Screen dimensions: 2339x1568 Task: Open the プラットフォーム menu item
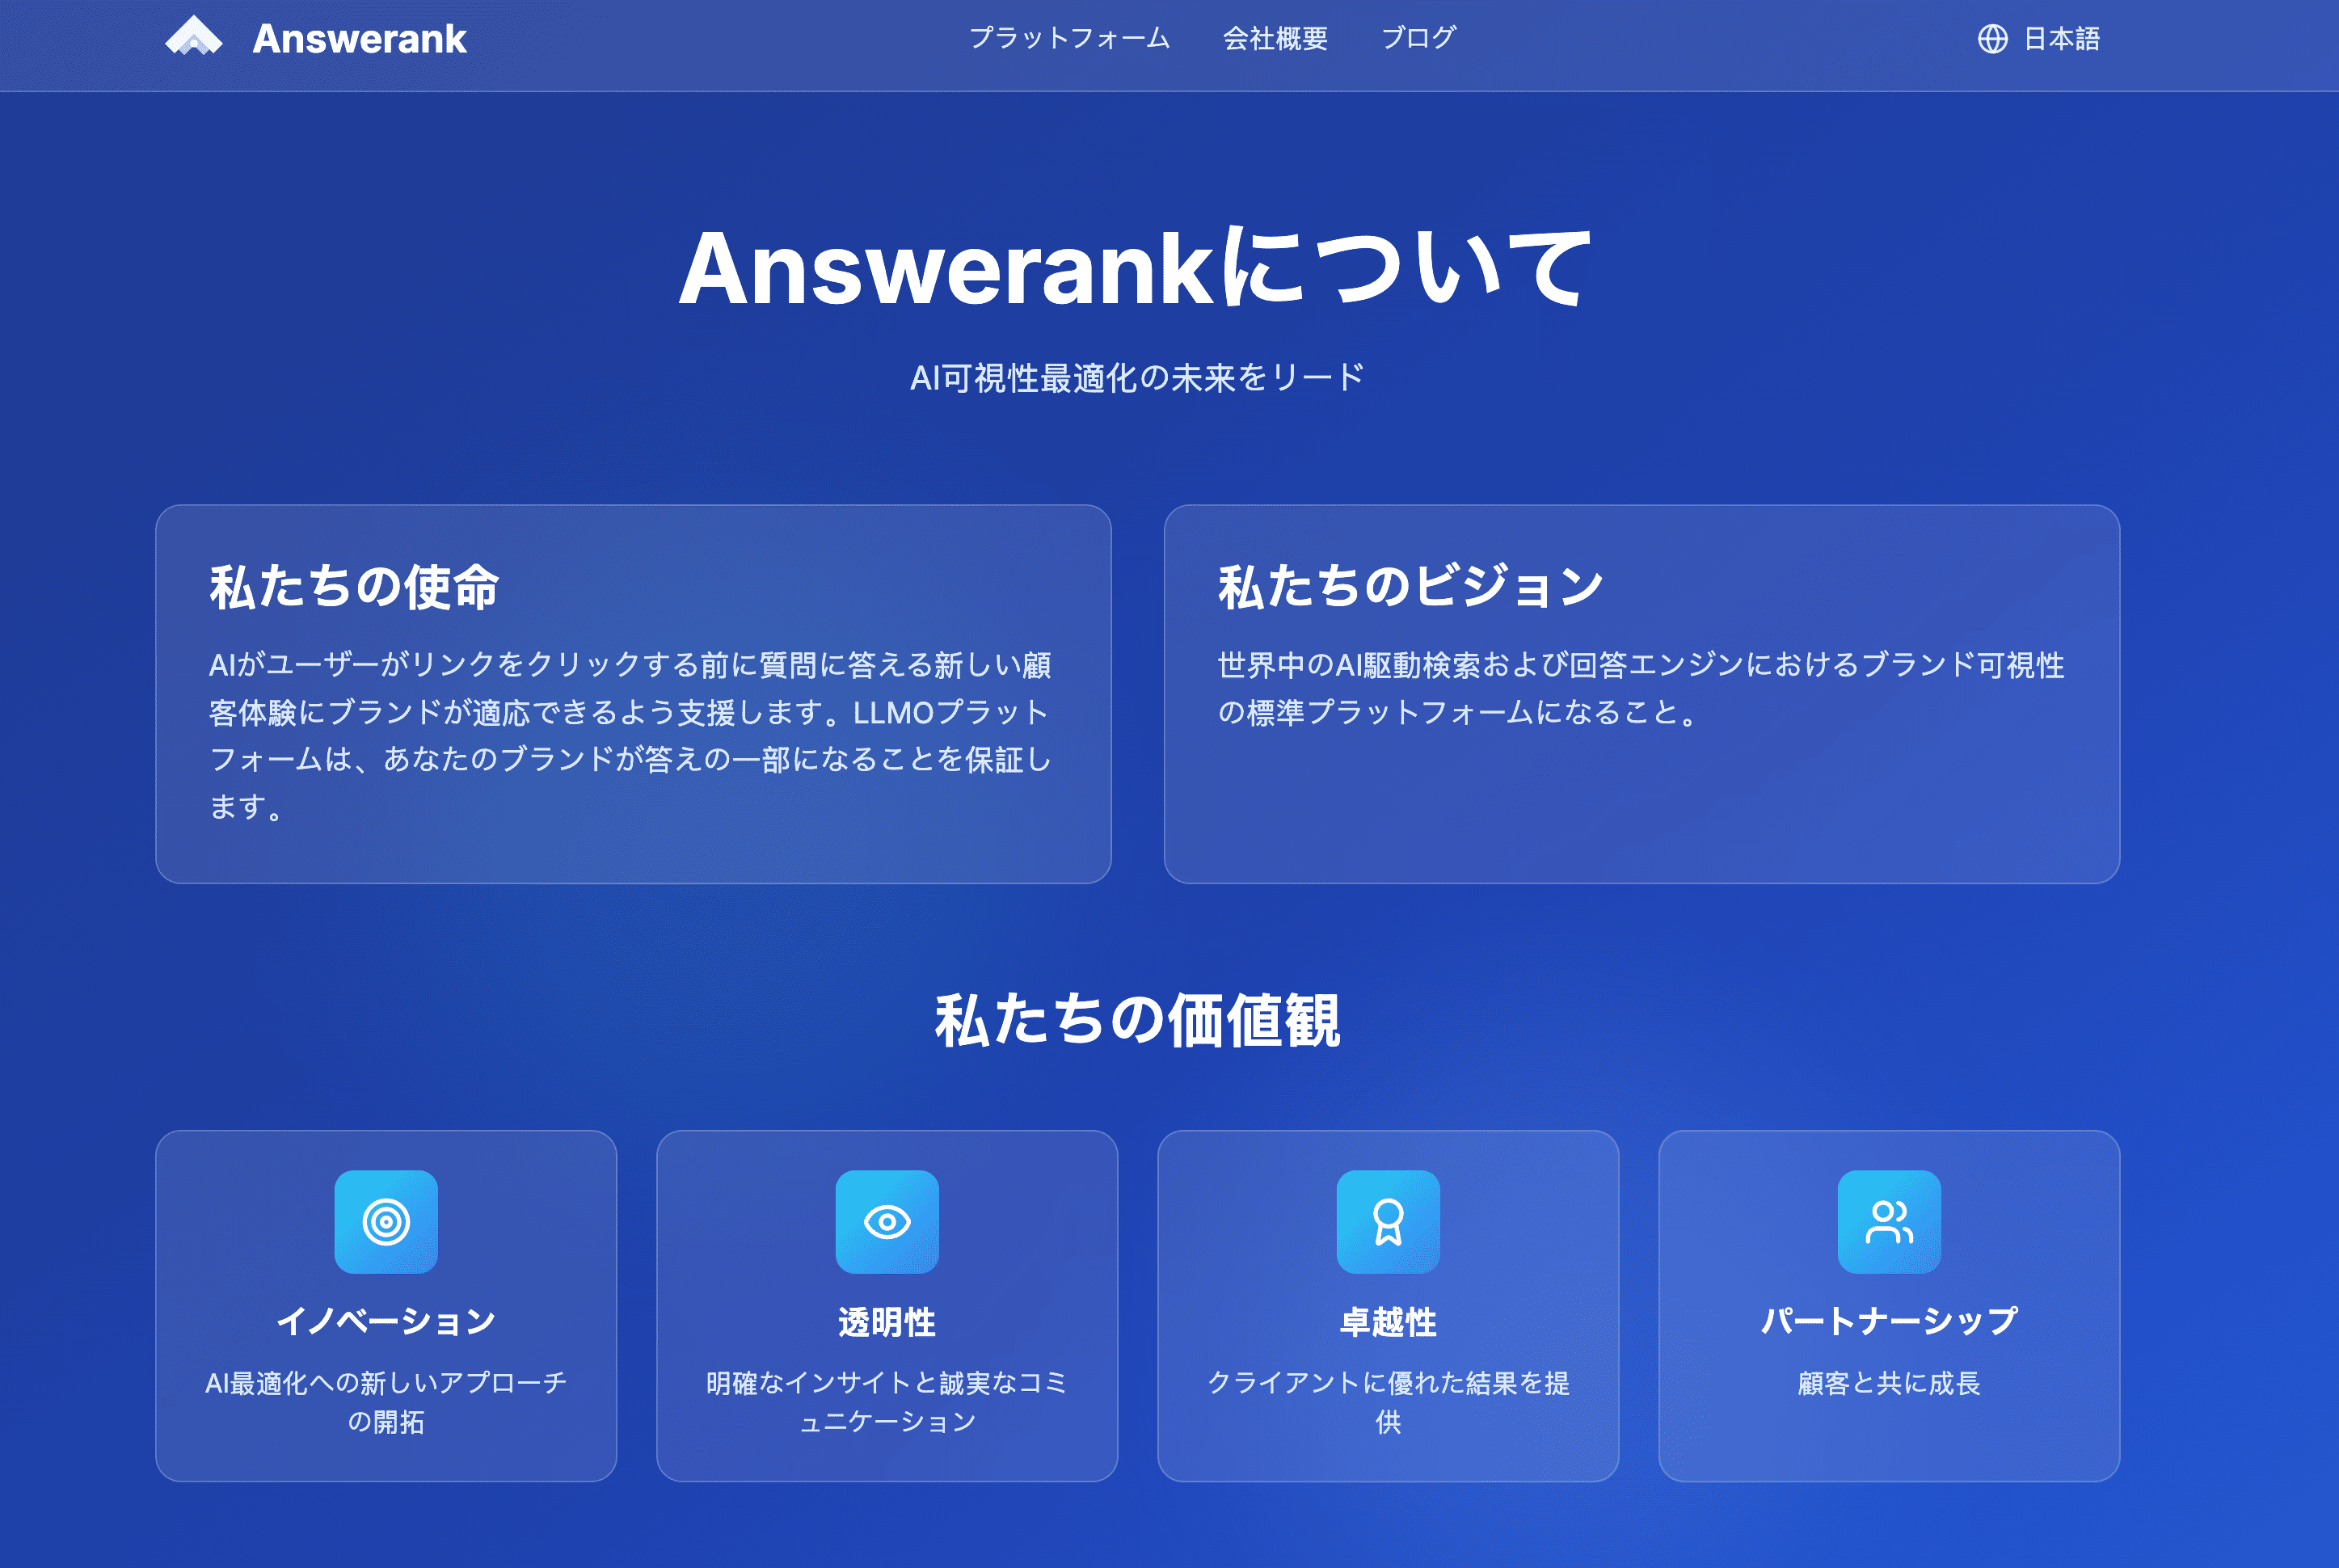pos(1069,39)
